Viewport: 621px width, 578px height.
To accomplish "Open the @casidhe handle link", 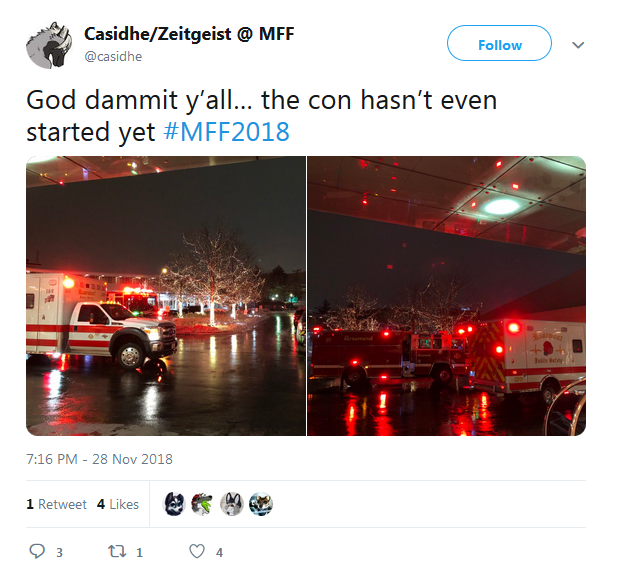I will point(113,56).
